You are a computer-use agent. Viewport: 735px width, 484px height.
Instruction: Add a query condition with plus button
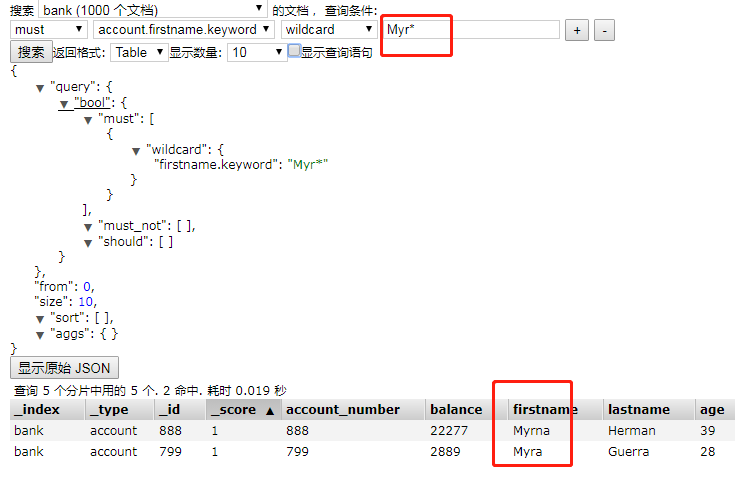[577, 30]
